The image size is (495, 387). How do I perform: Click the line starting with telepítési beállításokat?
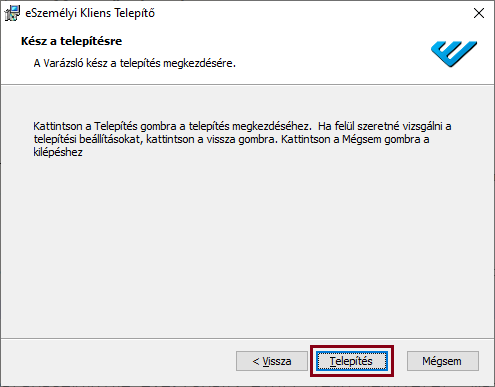pyautogui.click(x=231, y=139)
